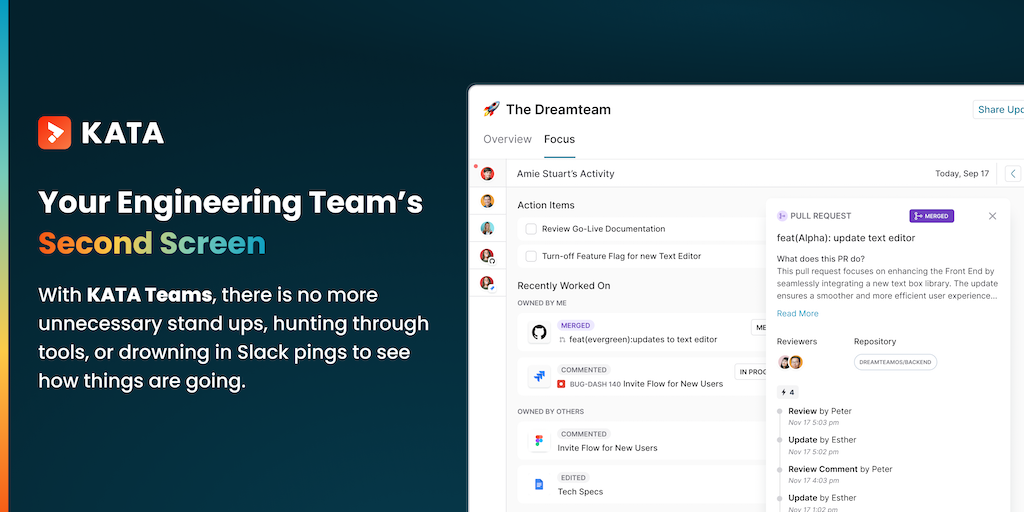This screenshot has height=512, width=1024.
Task: Open the Overview tab
Action: point(507,139)
